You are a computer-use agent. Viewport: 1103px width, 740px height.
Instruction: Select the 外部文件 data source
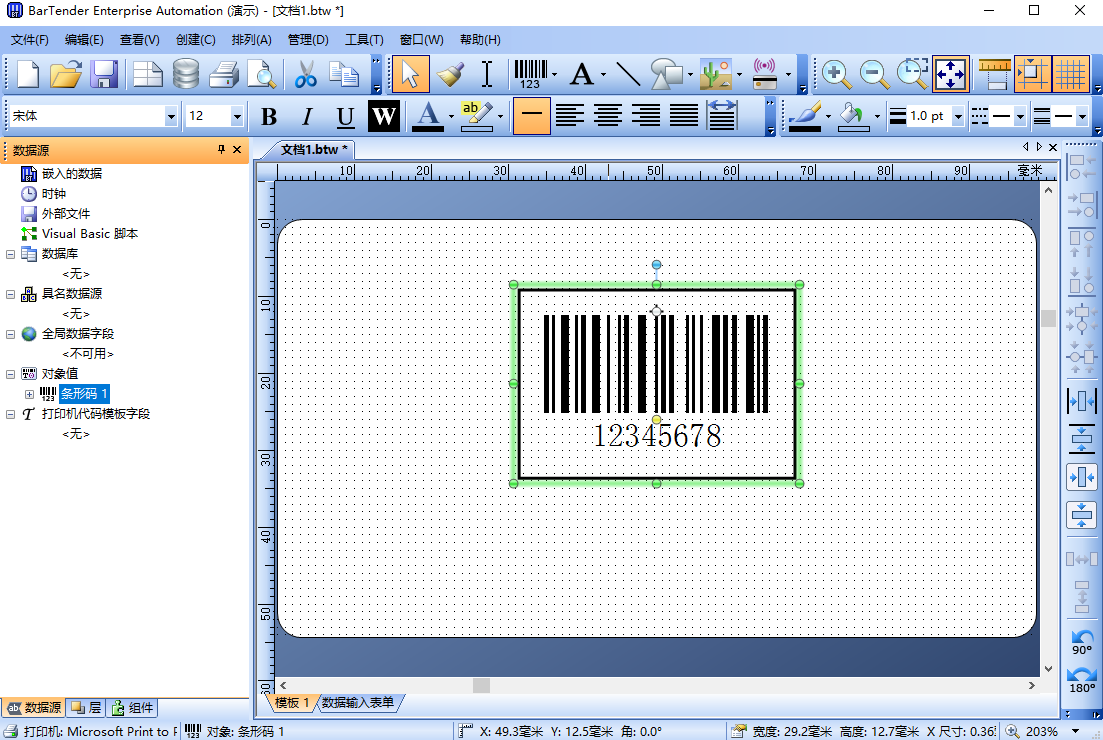(65, 213)
